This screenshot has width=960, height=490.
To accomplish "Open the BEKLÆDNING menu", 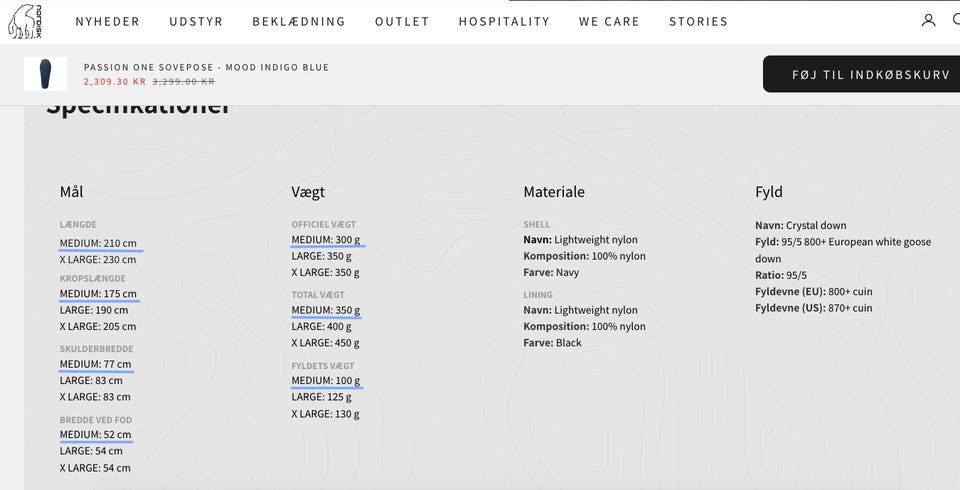I will coord(299,21).
